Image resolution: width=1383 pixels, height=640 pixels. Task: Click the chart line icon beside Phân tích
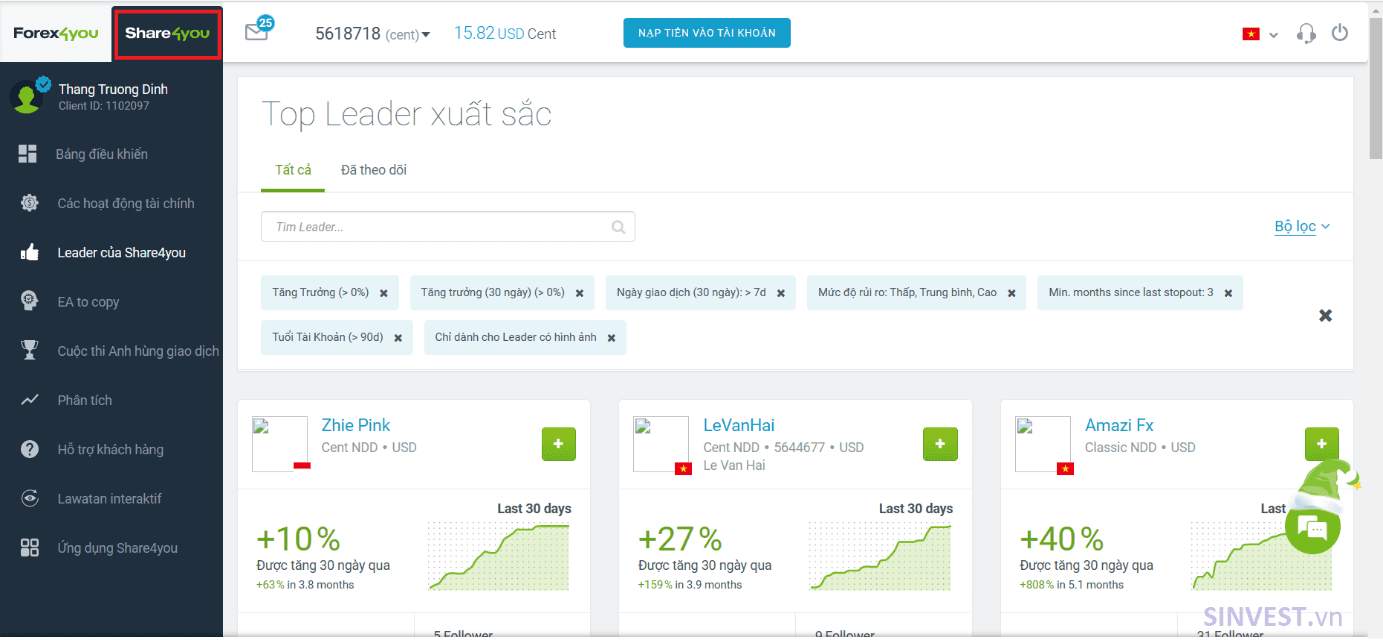coord(29,400)
